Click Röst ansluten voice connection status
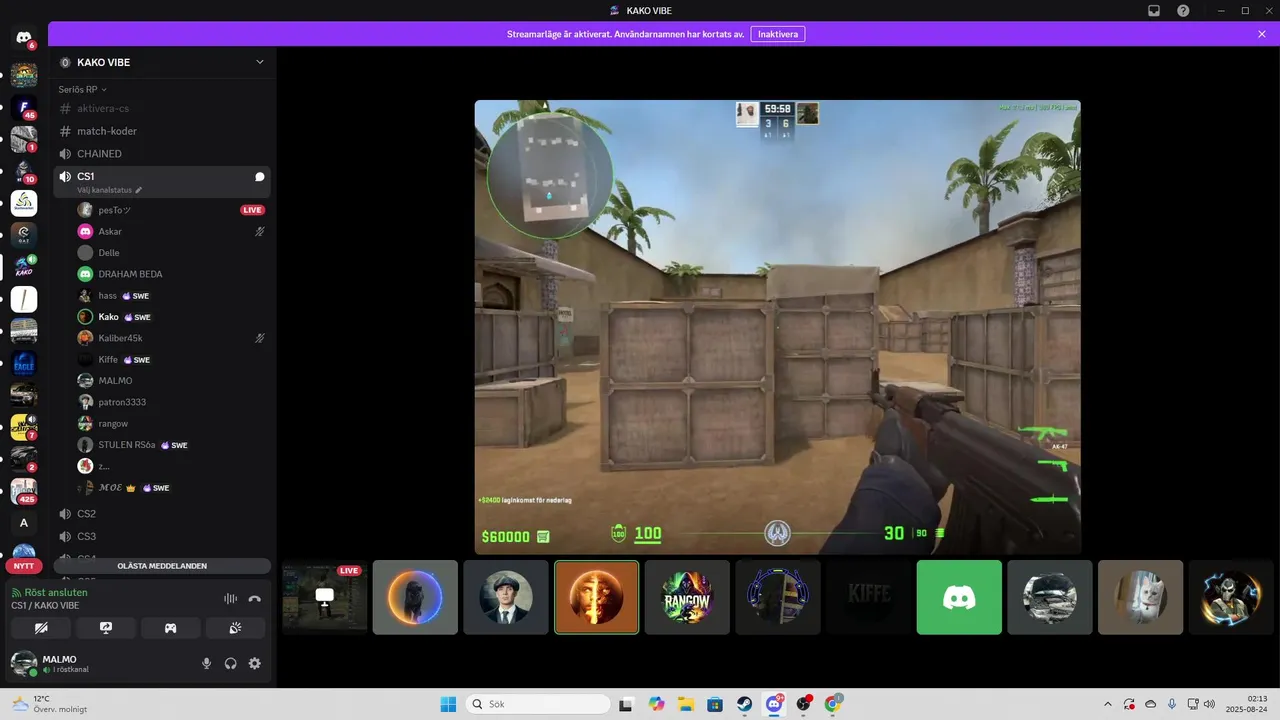 pos(54,593)
